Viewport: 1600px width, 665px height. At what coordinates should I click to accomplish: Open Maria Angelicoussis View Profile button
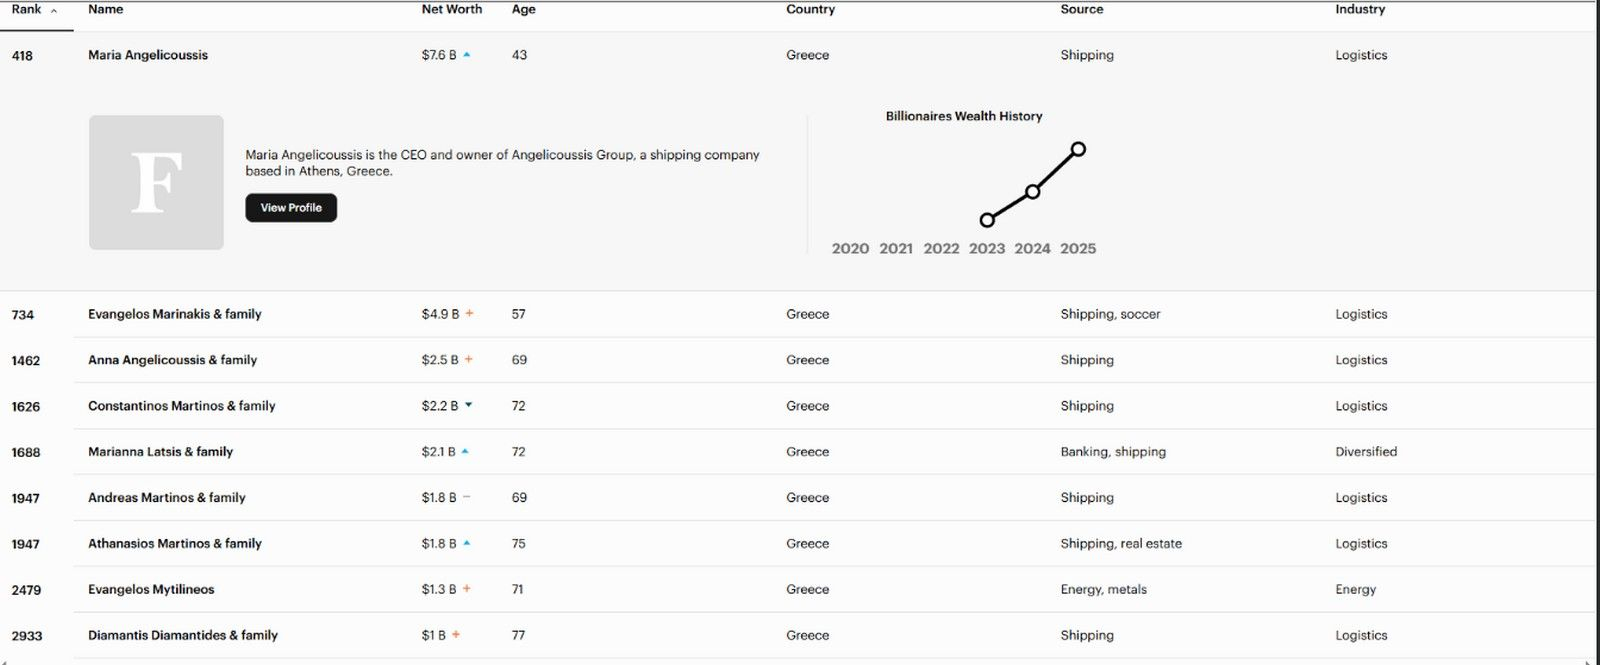[x=291, y=208]
